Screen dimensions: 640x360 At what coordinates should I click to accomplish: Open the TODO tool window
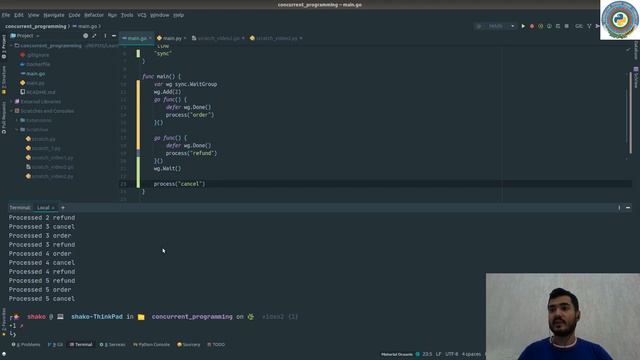[x=216, y=344]
